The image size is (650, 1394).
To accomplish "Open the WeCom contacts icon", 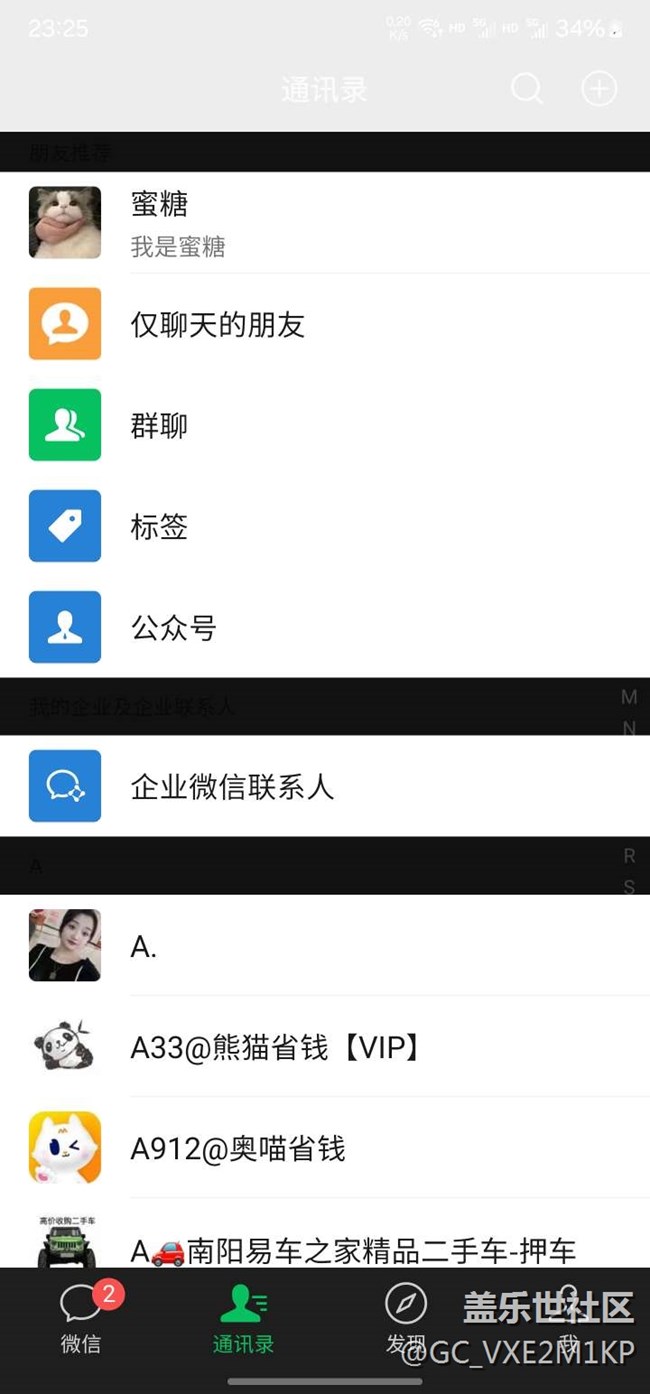I will pos(65,785).
